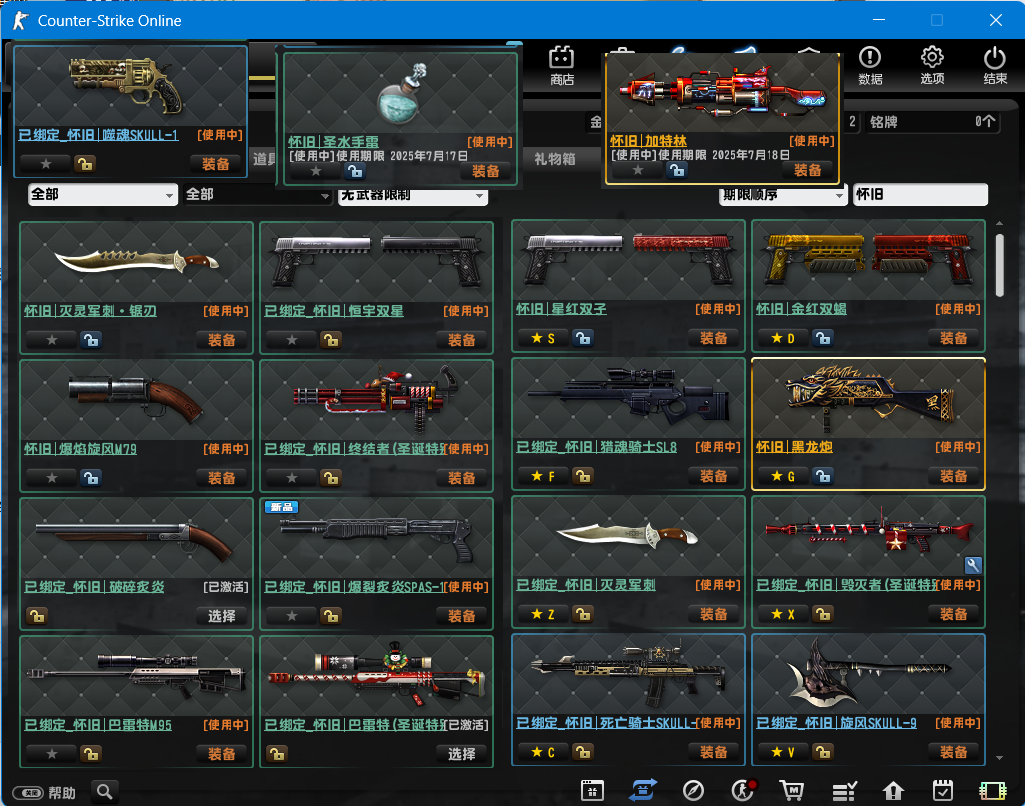Click 装备 on 爆裂炙炎SPAS-1 card

tap(462, 616)
